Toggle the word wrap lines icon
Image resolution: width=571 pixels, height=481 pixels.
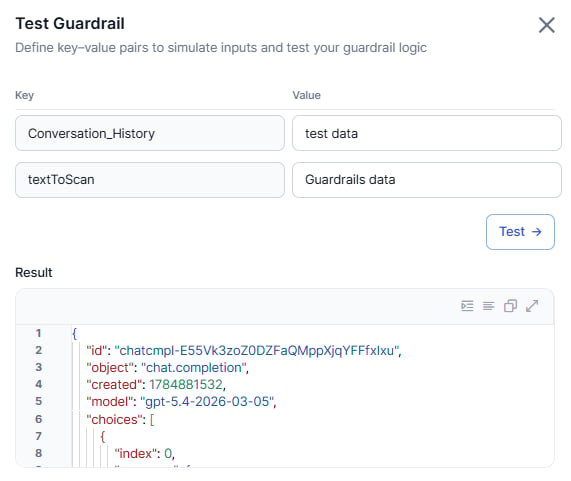[x=489, y=306]
